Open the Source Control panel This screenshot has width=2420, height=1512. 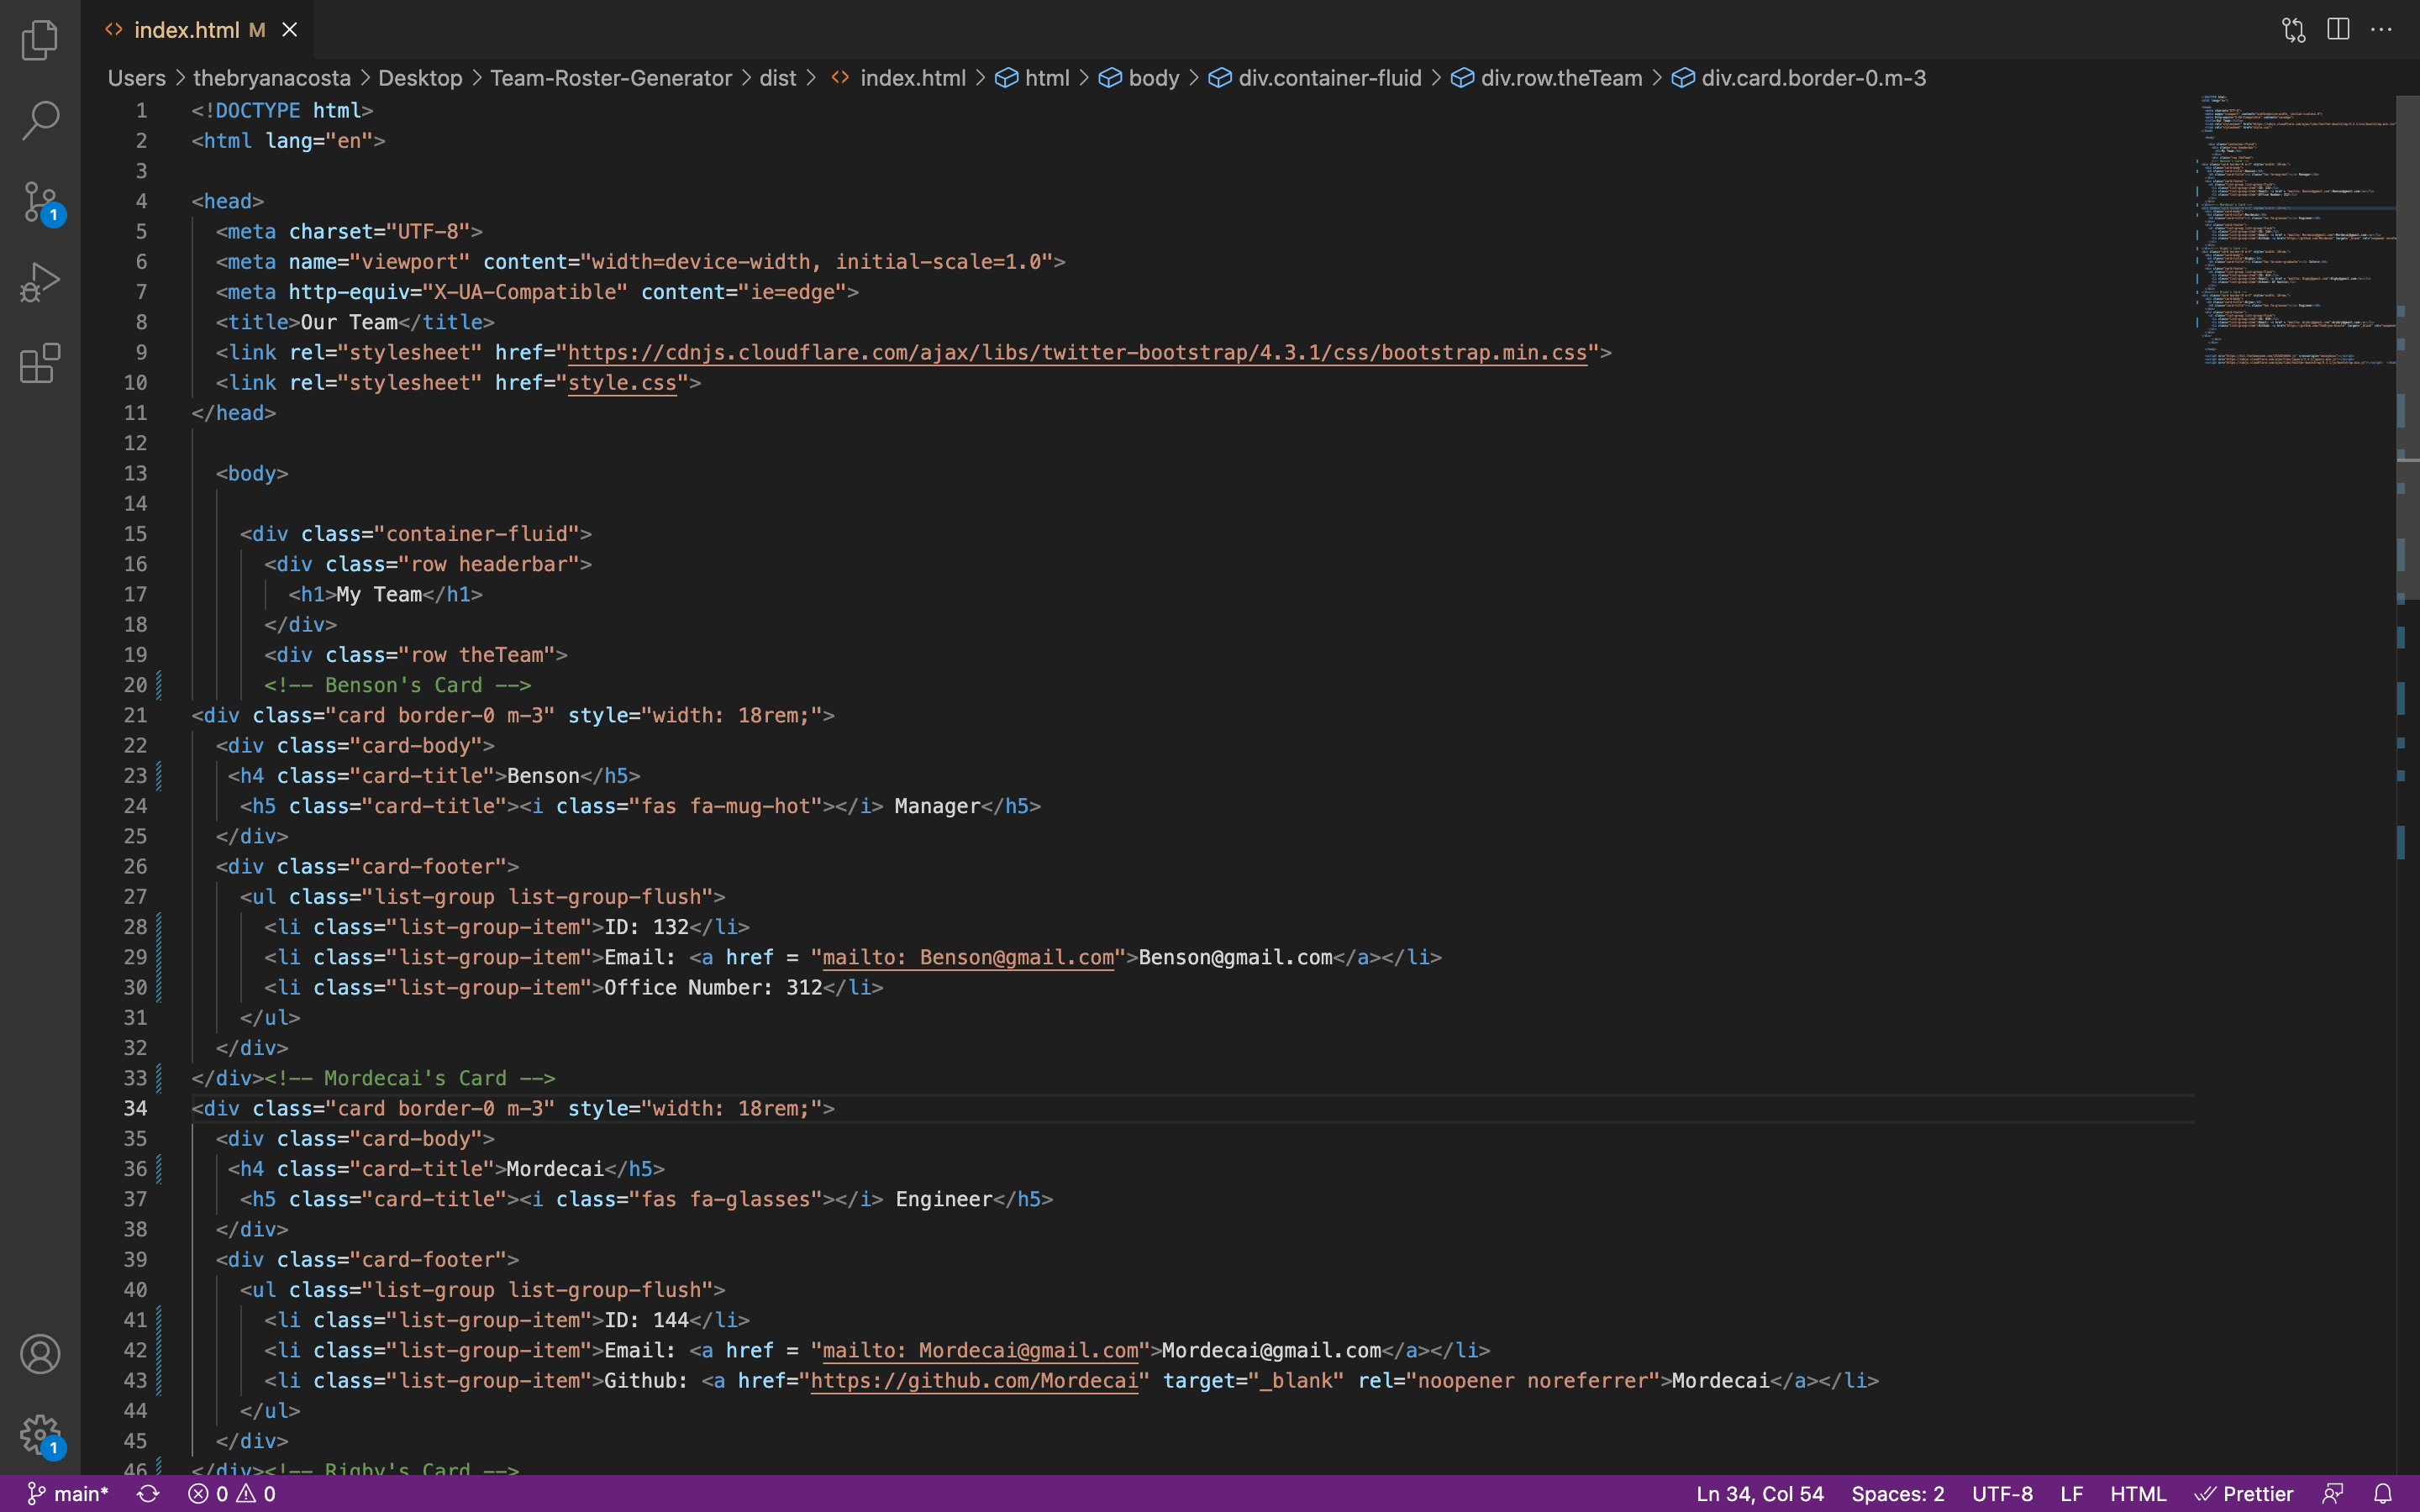pyautogui.click(x=39, y=201)
